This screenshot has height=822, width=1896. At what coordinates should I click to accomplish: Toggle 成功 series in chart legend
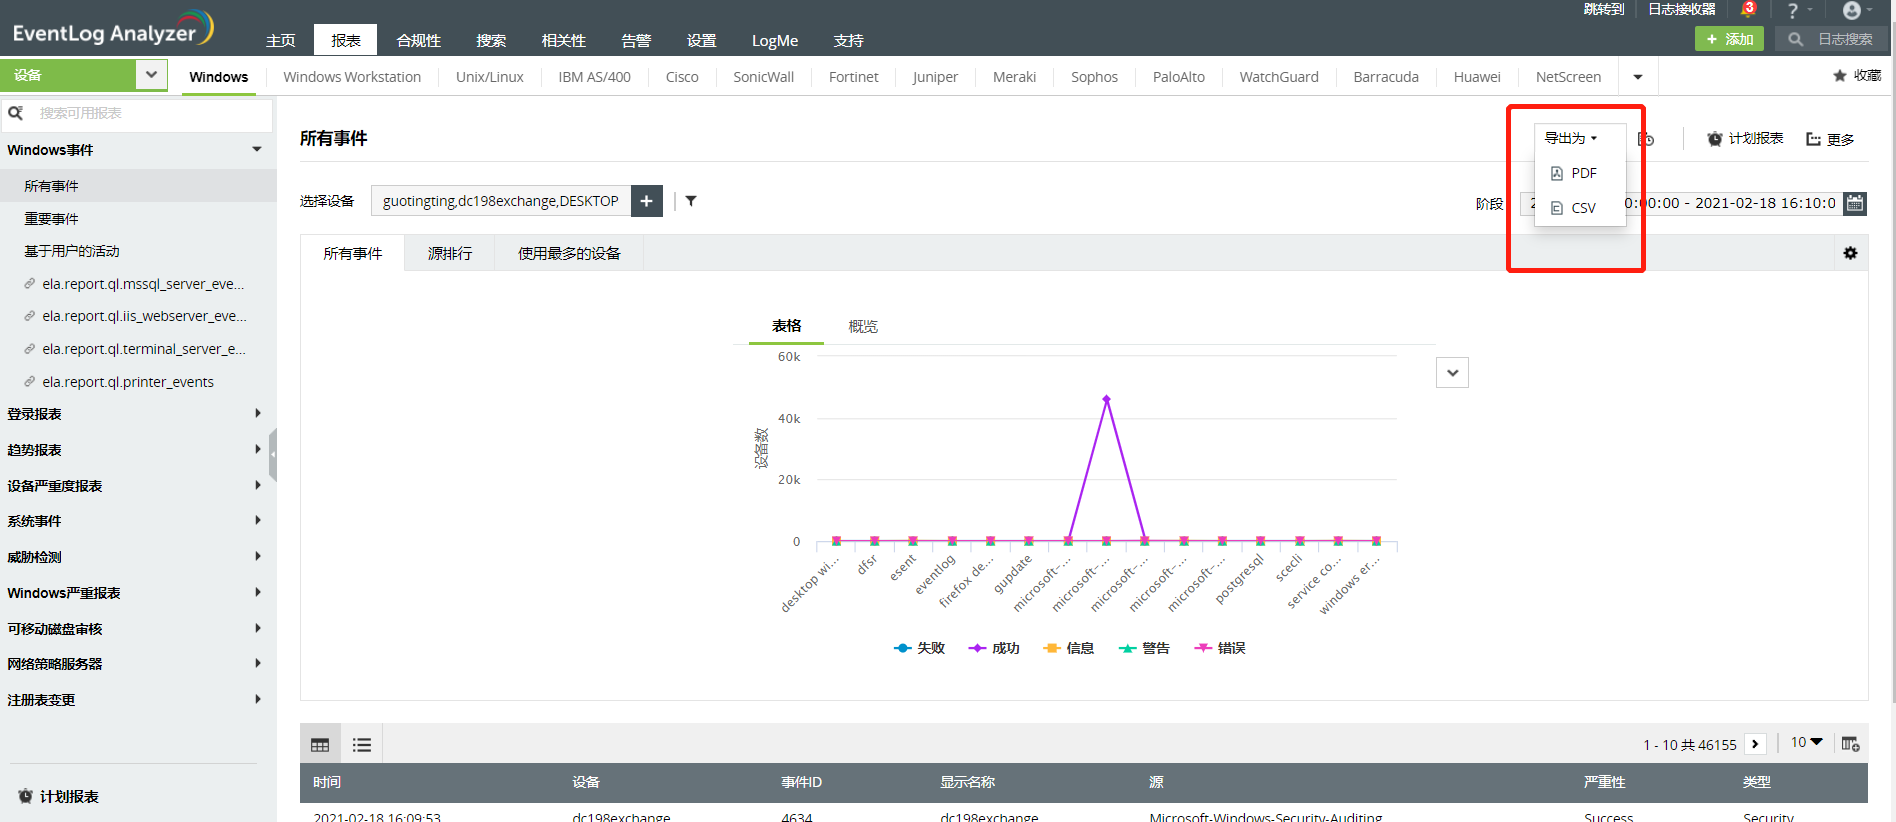[994, 648]
